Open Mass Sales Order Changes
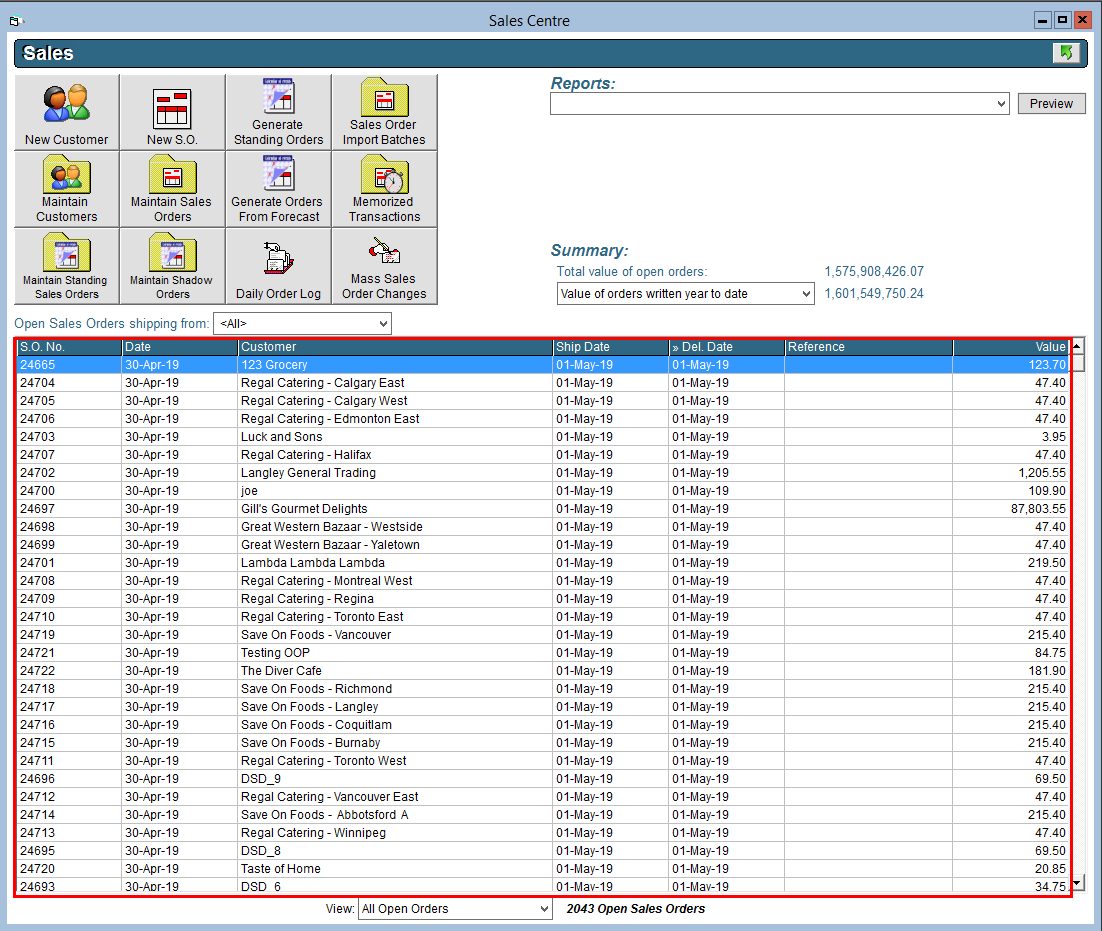 (384, 266)
